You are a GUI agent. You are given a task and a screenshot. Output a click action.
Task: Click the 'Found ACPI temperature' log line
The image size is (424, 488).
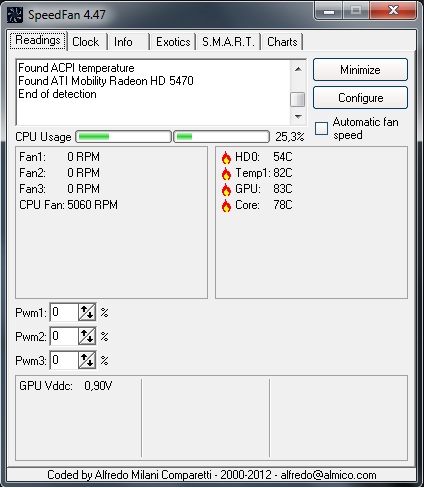coord(76,68)
